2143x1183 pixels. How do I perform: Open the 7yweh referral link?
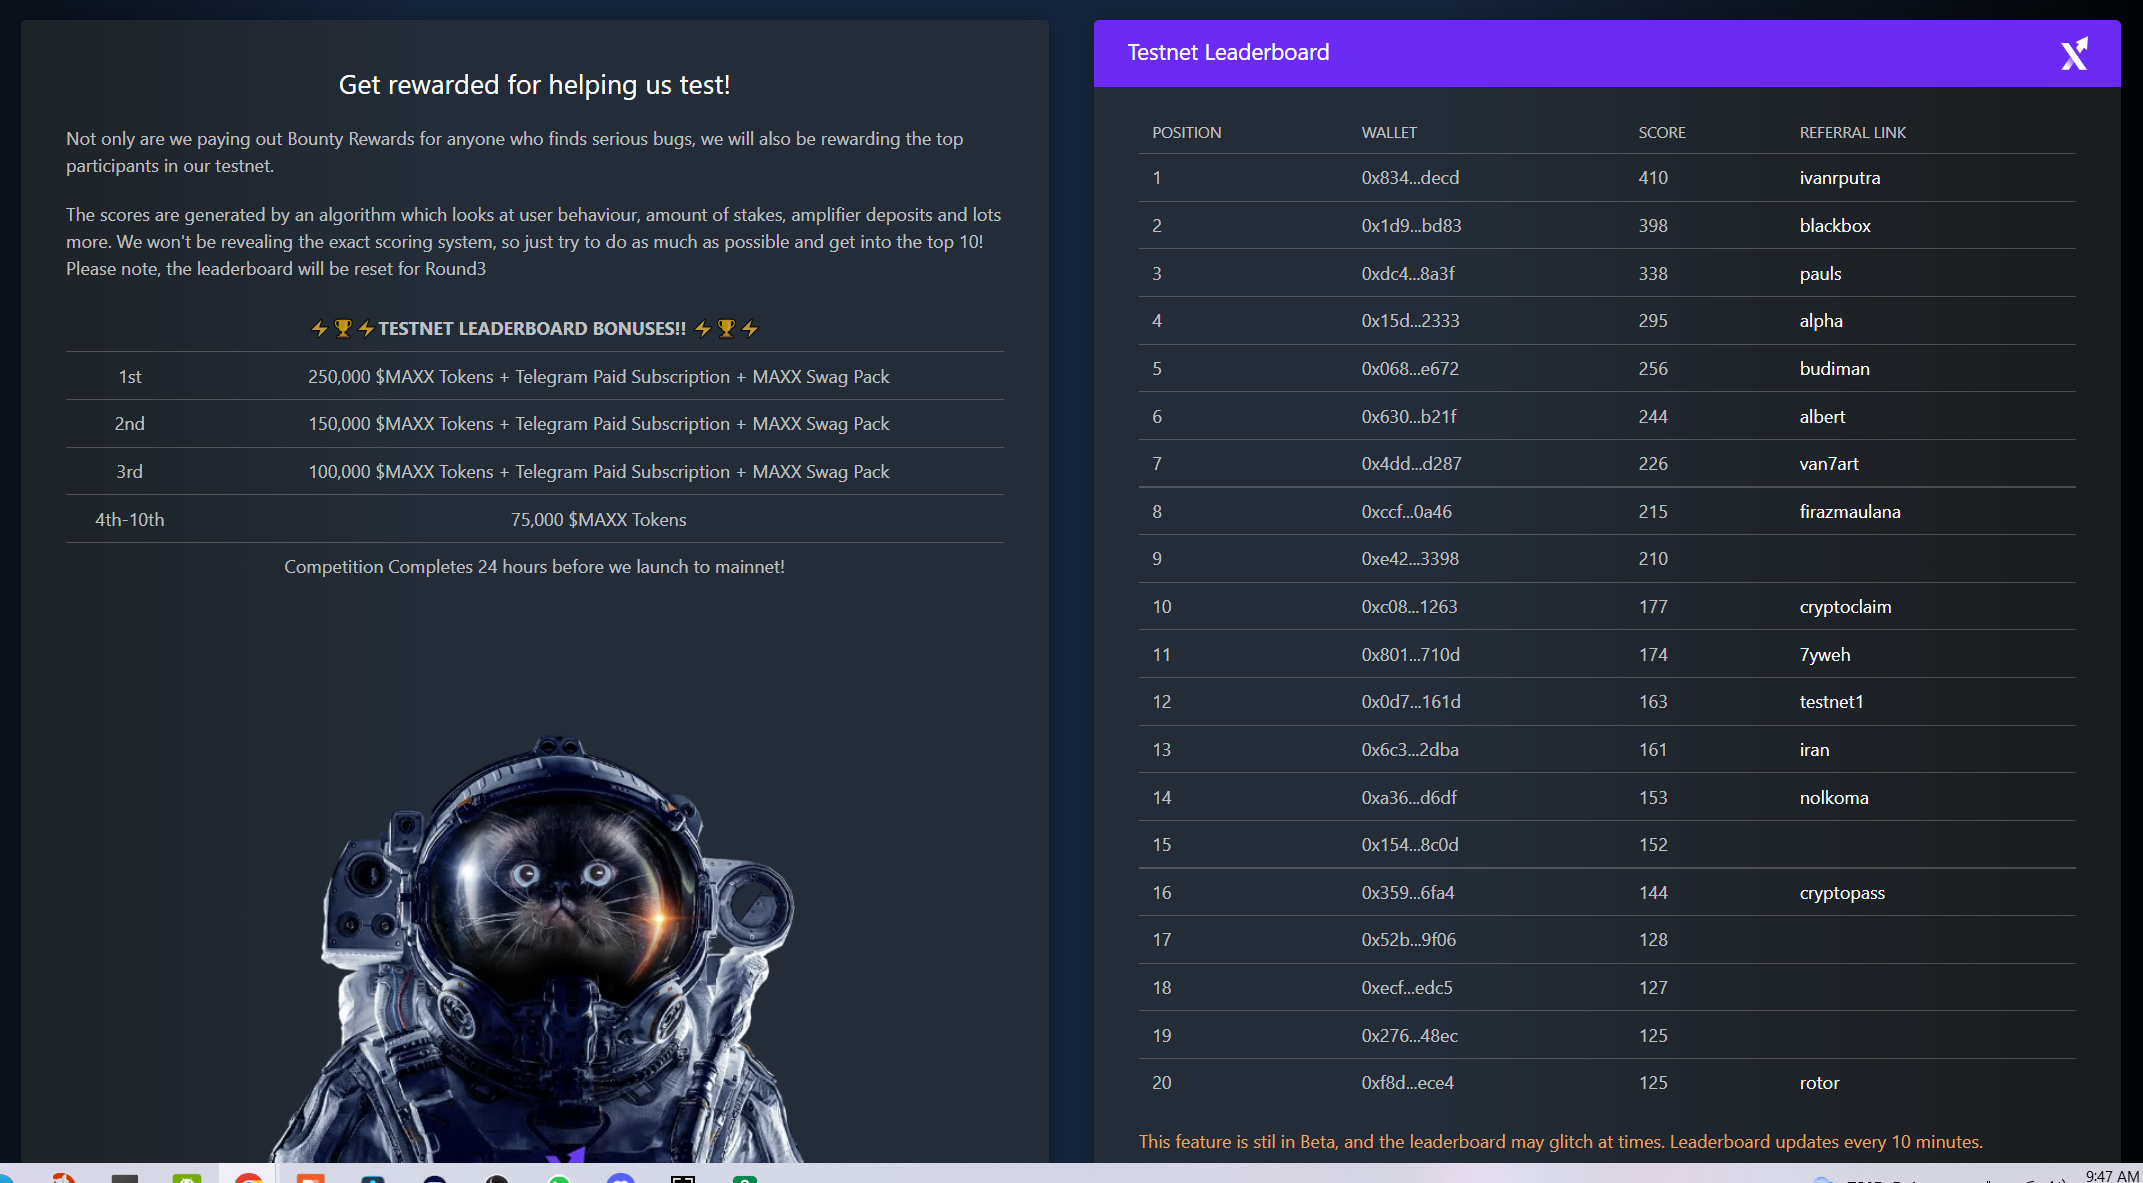point(1825,655)
